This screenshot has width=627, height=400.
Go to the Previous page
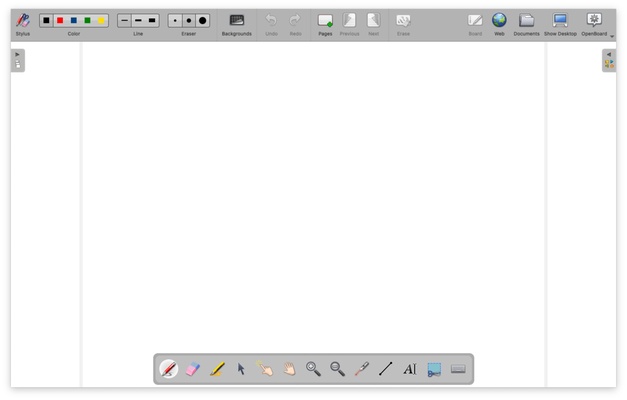click(x=349, y=24)
